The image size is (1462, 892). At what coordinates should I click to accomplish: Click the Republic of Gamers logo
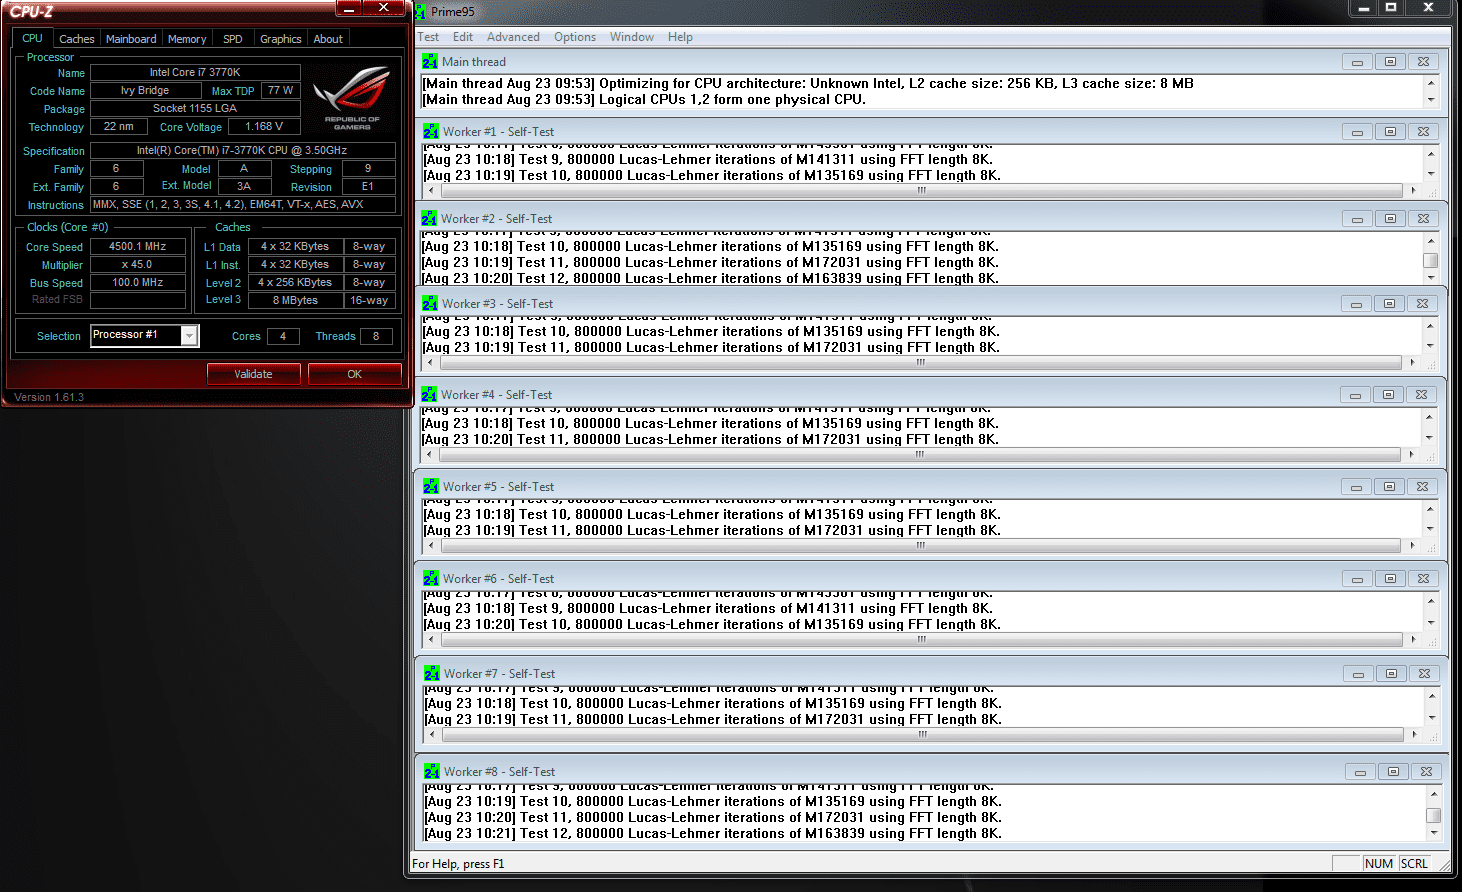(352, 98)
